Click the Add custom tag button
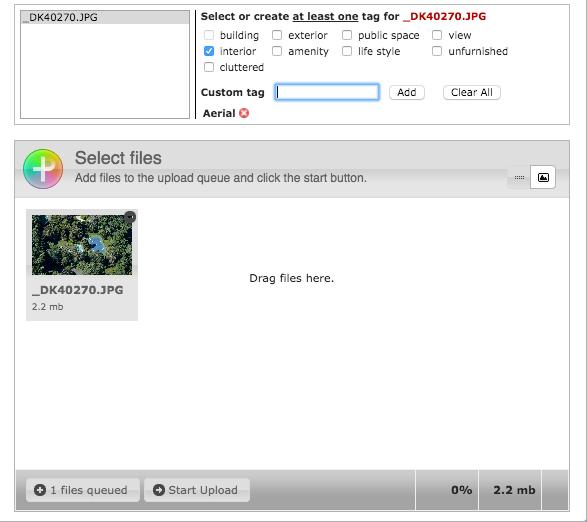Viewport: 587px width, 522px height. coord(407,92)
